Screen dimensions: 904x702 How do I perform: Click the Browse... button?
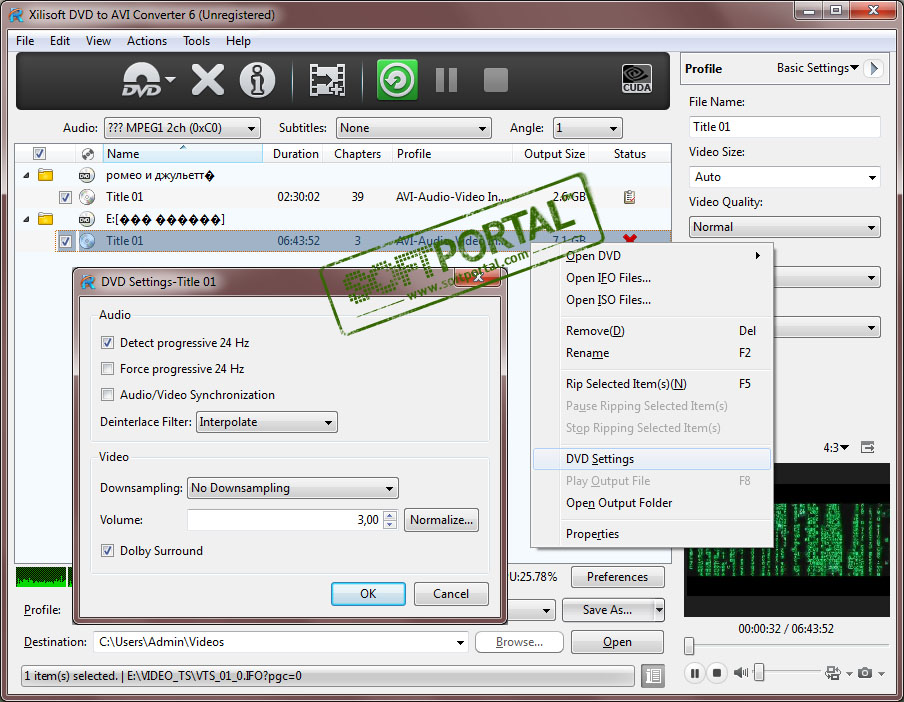tap(519, 642)
